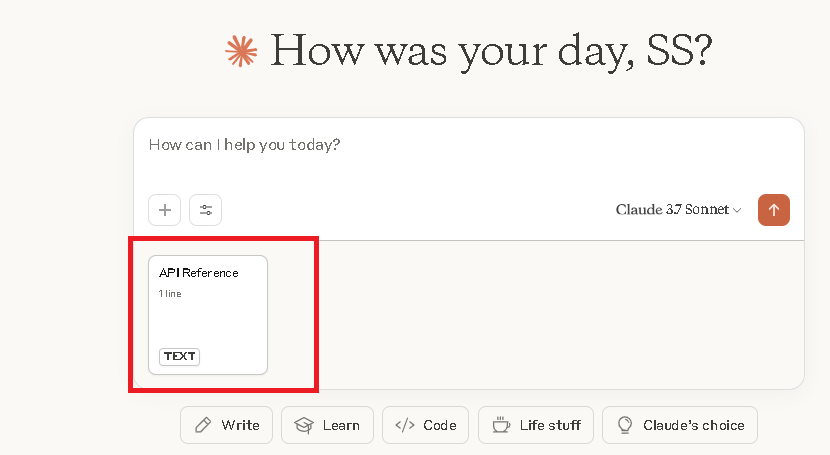Viewport: 830px width, 455px height.
Task: Select the Life stuff label
Action: [550, 425]
